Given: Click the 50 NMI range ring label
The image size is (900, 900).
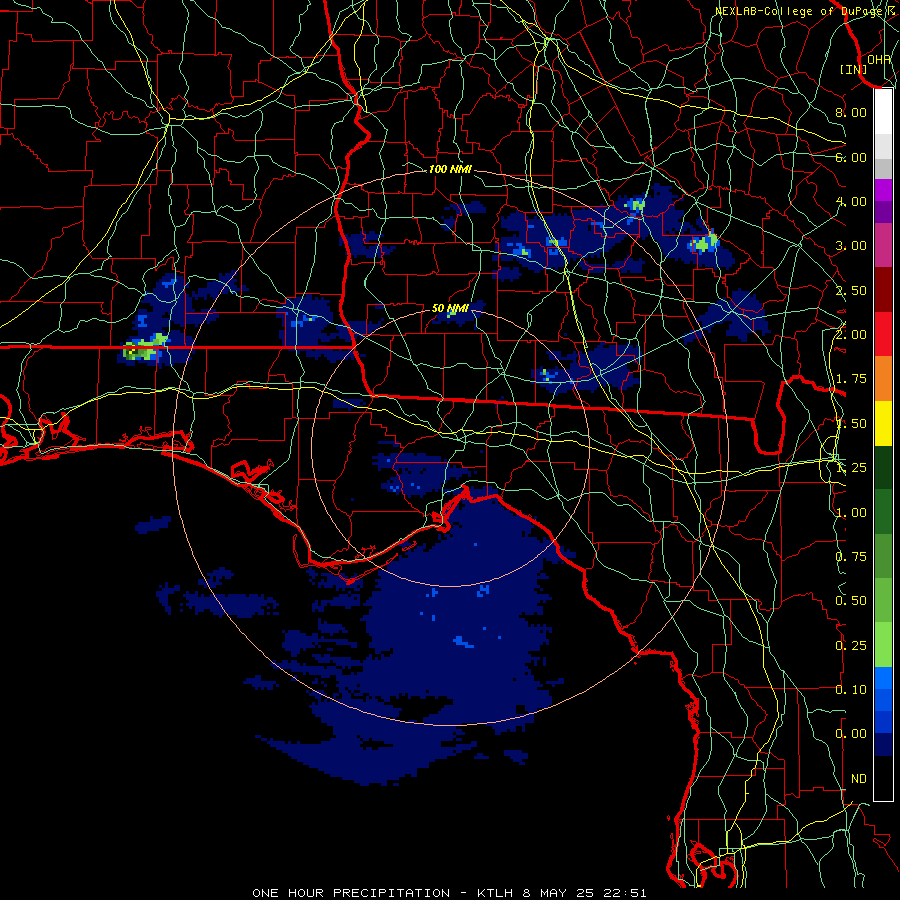Looking at the screenshot, I should (450, 308).
